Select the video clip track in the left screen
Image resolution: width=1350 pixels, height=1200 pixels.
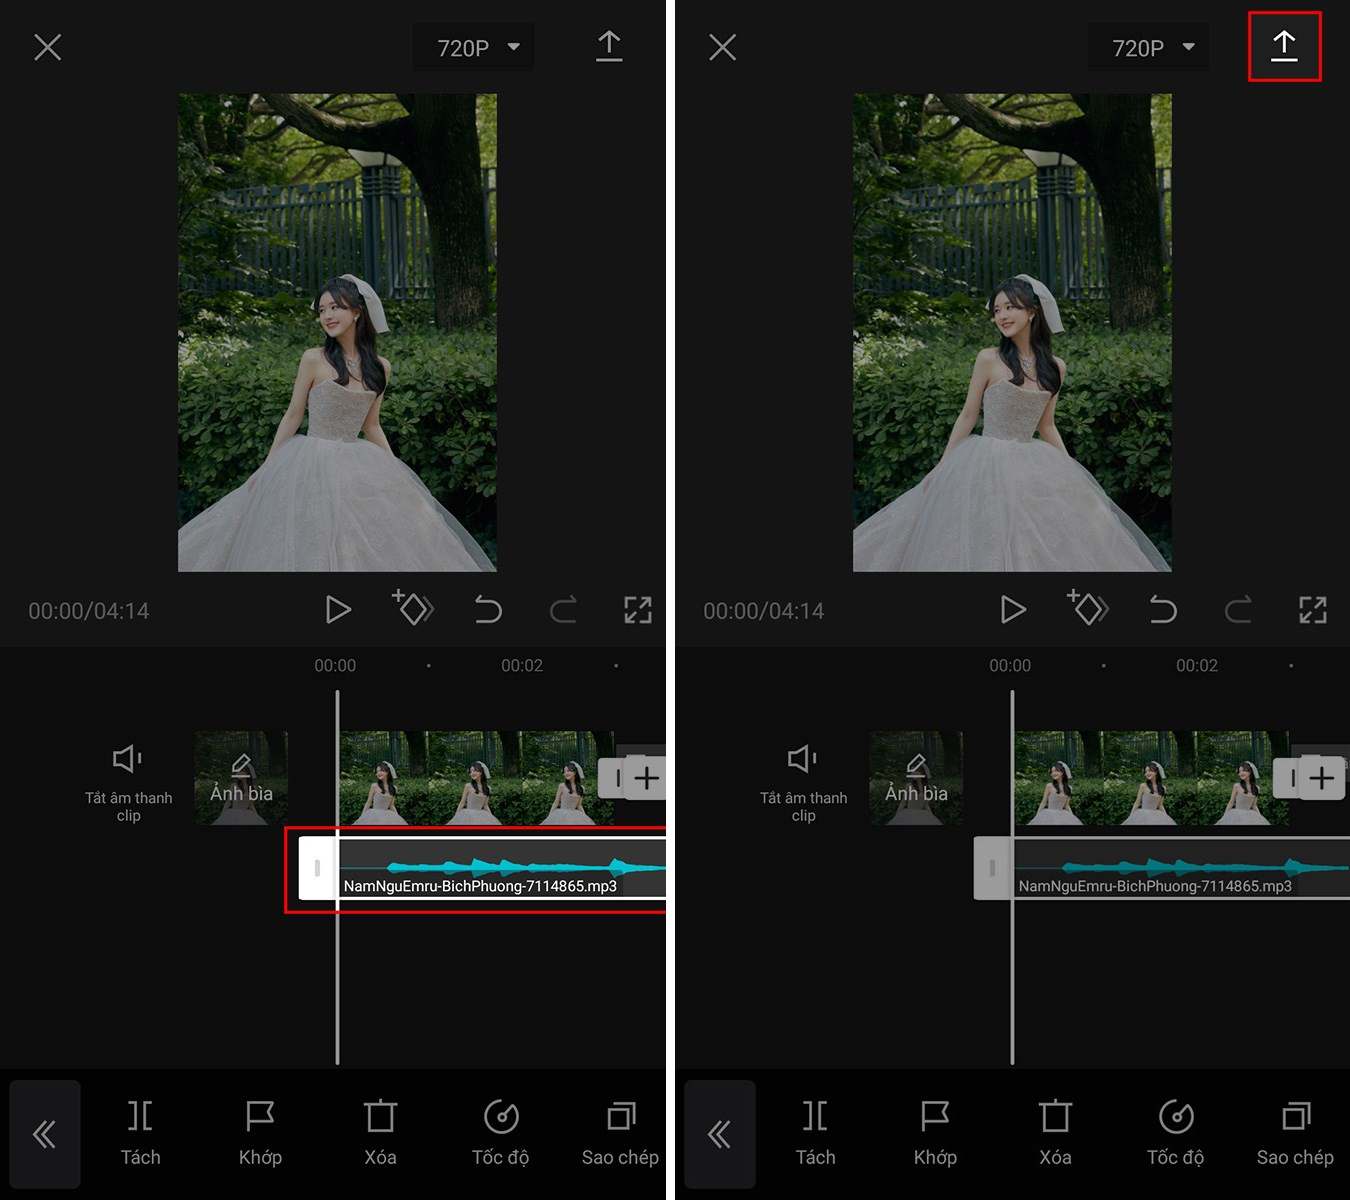(x=476, y=778)
